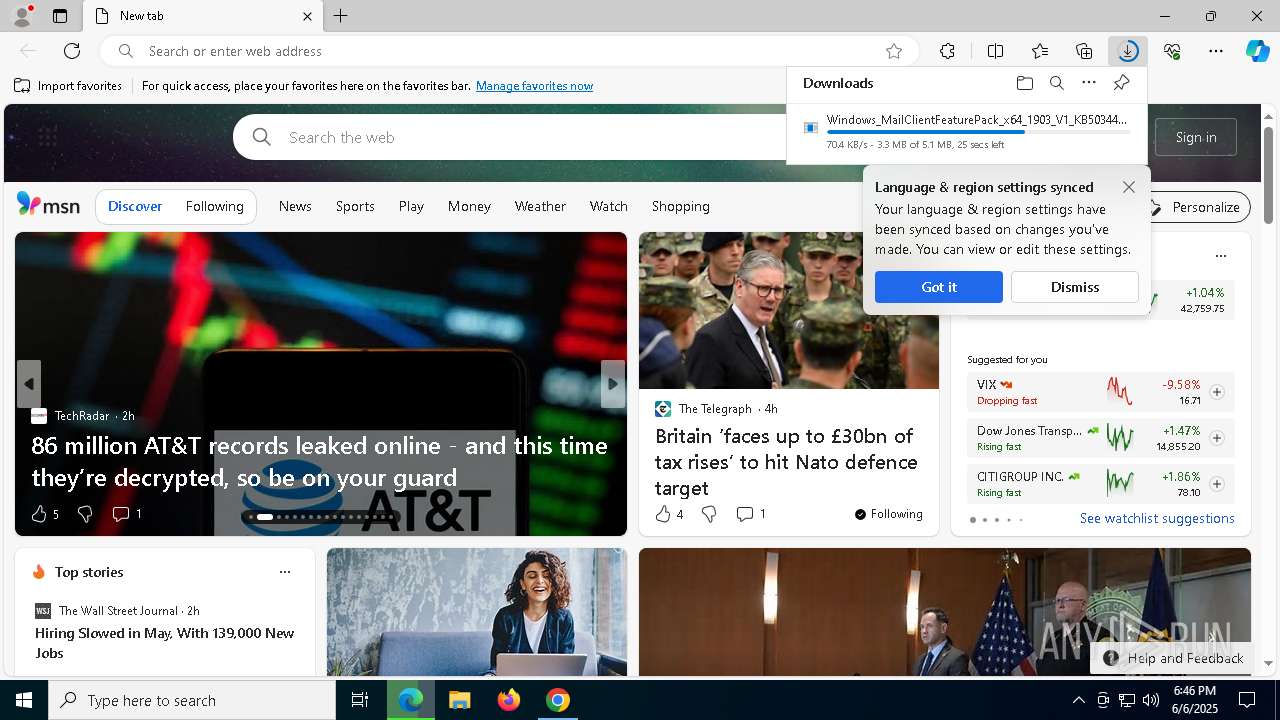The image size is (1280, 720).
Task: Open the Sports menu item
Action: [x=355, y=206]
